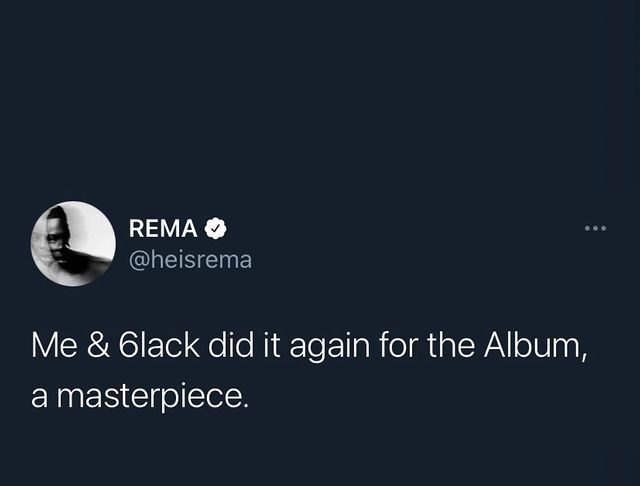Open the @heisrema handle link
Image resolution: width=640 pixels, height=486 pixels.
click(x=191, y=259)
